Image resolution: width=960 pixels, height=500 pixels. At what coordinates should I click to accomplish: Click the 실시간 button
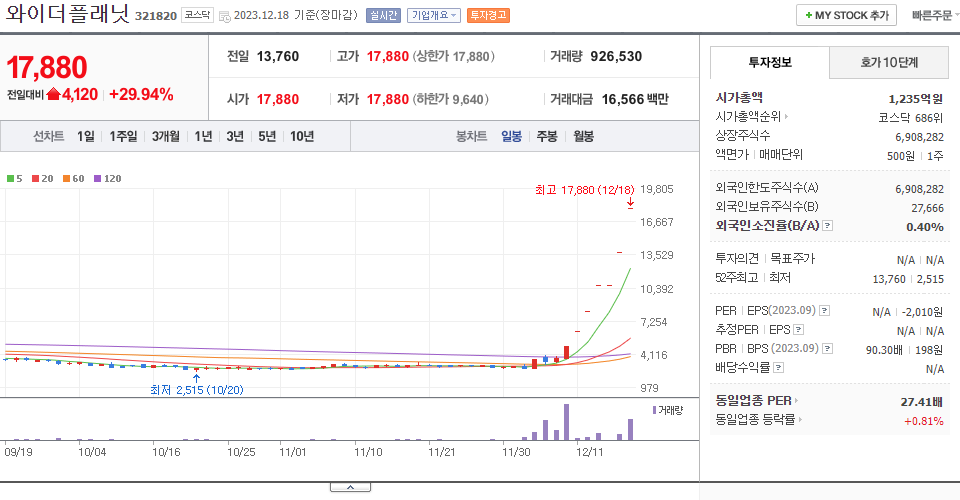pyautogui.click(x=383, y=15)
